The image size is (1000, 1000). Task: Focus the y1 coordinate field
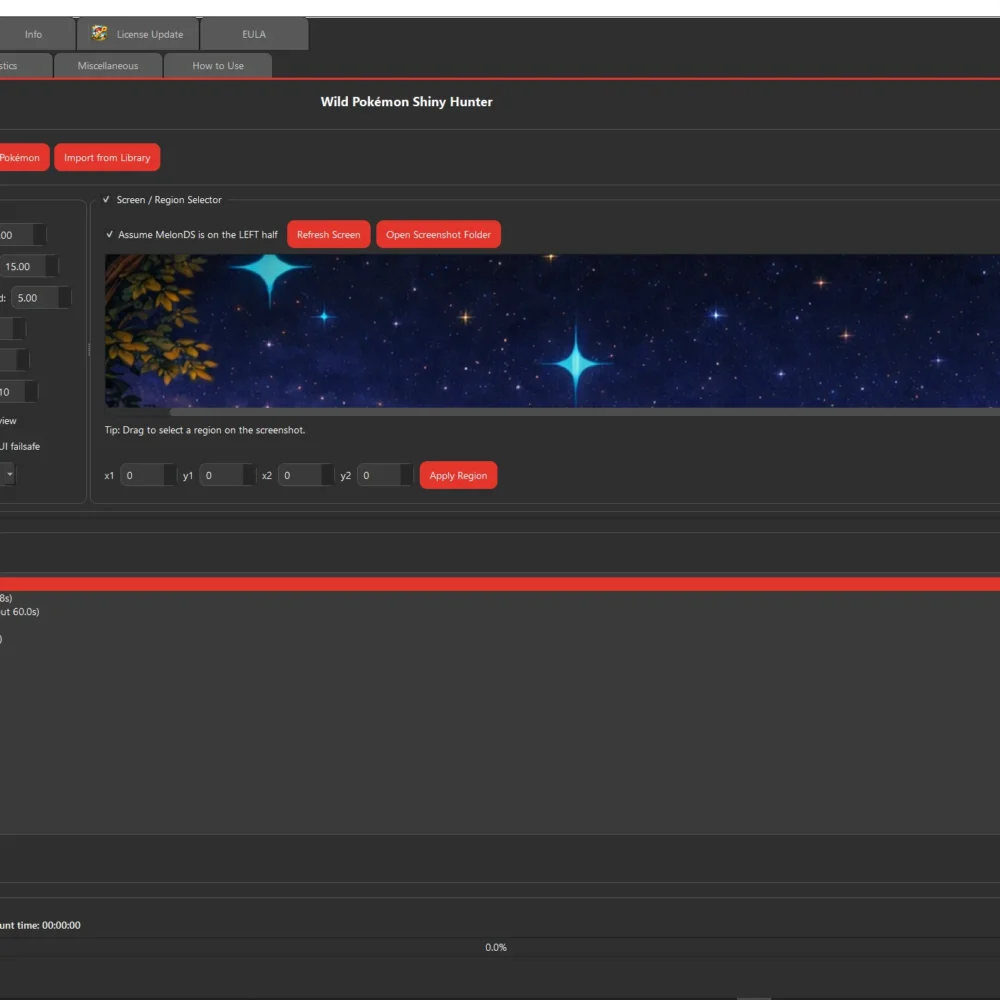click(221, 475)
